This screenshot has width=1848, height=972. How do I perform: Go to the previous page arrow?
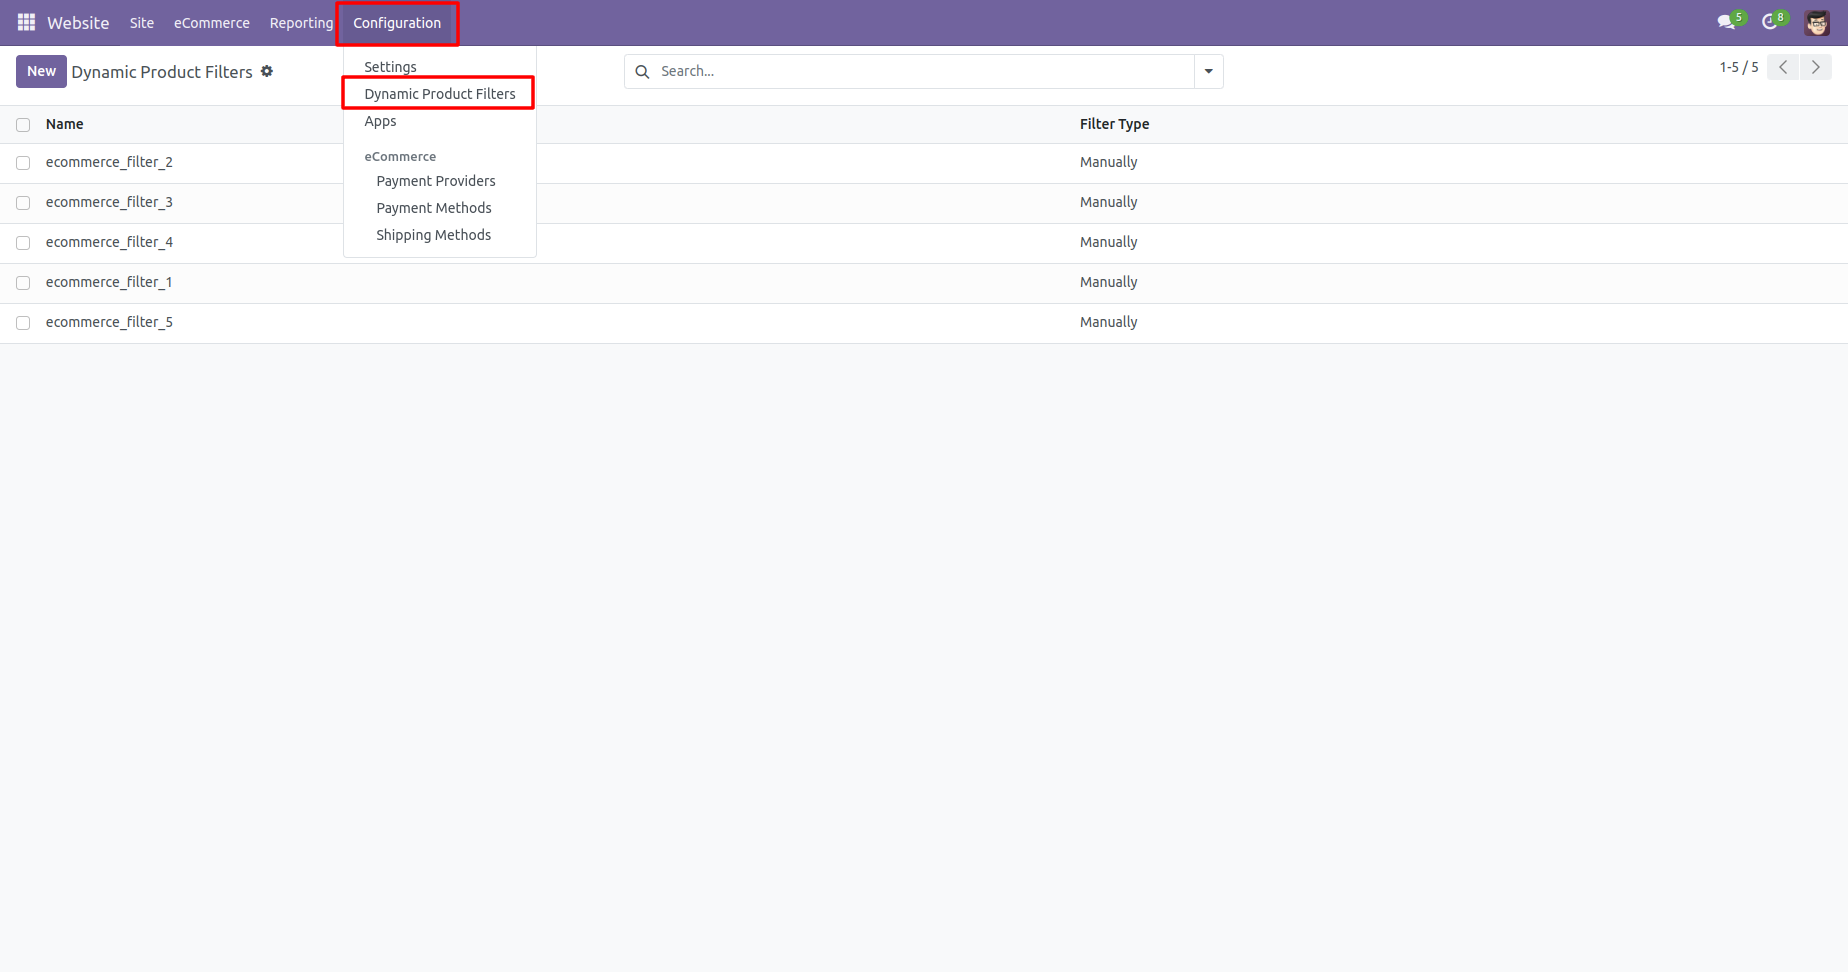pos(1783,67)
